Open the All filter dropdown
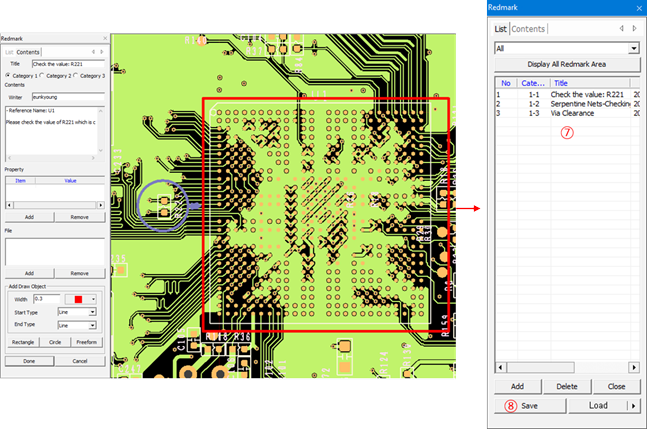Viewport: 647px width, 429px height. [633, 48]
